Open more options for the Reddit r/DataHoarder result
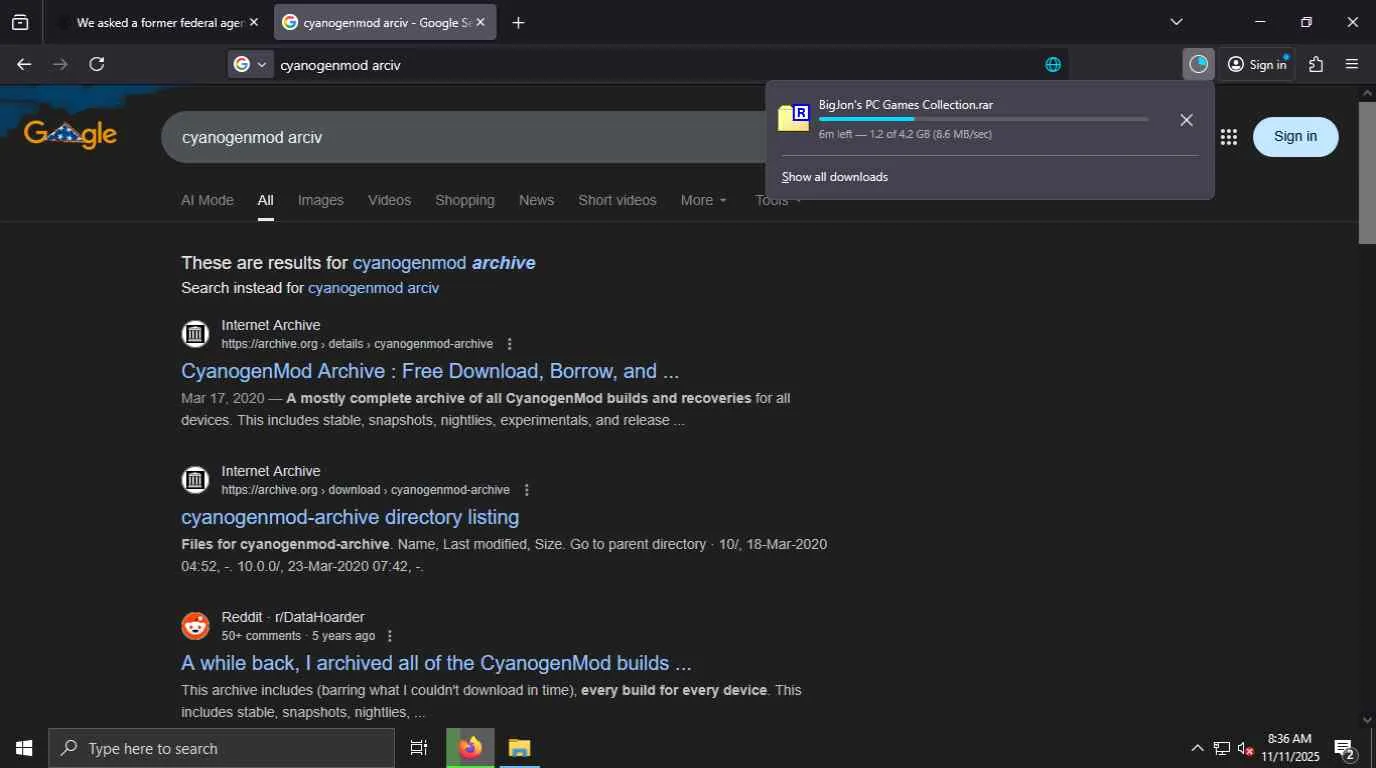This screenshot has width=1376, height=768. (x=389, y=636)
